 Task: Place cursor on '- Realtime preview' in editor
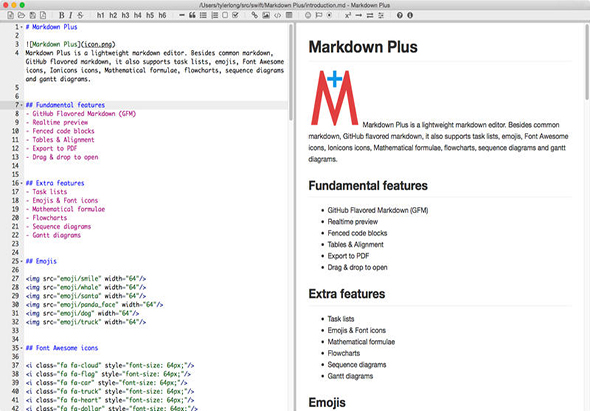click(57, 122)
